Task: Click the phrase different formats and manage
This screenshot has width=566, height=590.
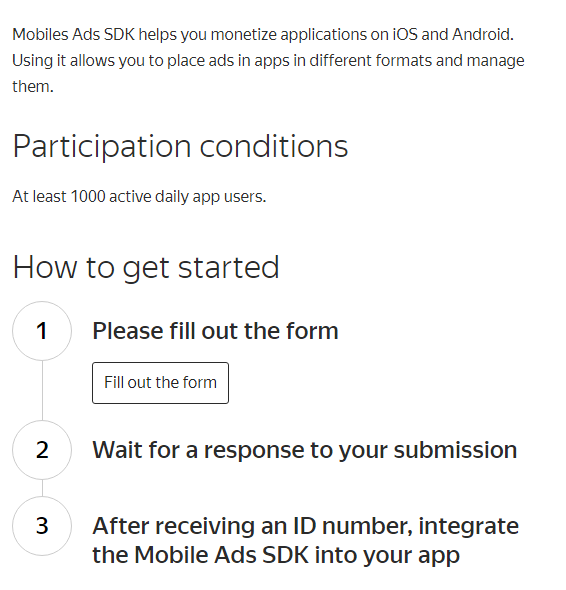Action: pos(417,61)
